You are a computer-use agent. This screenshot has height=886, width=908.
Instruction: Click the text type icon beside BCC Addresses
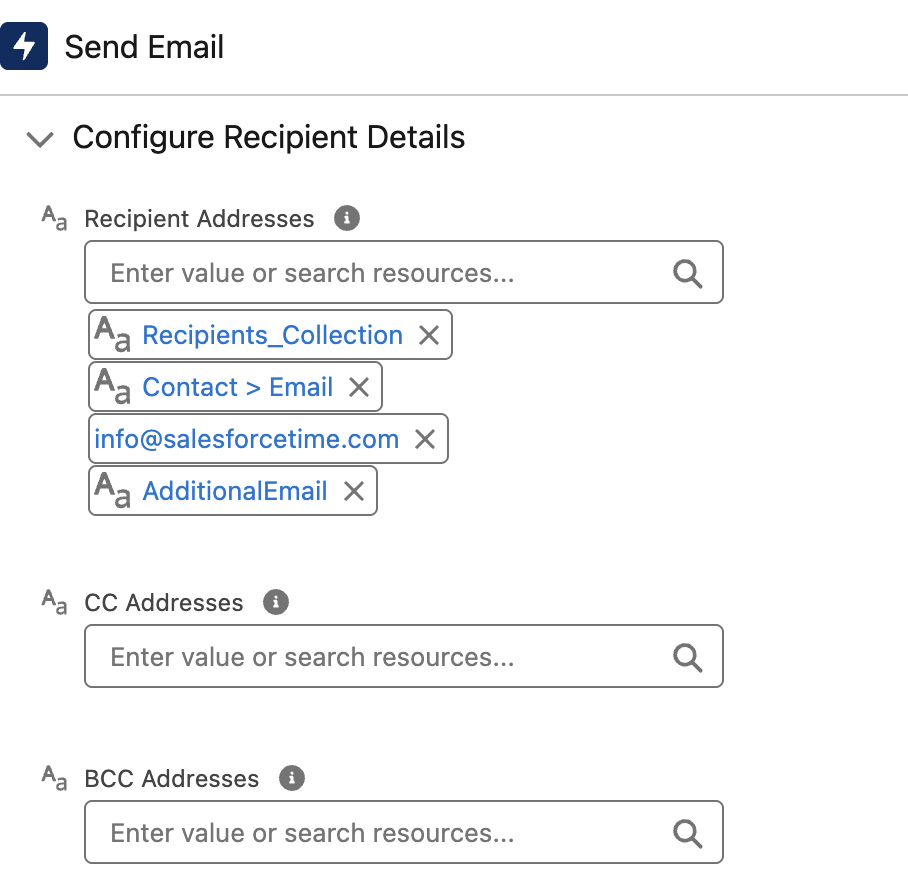(x=54, y=778)
